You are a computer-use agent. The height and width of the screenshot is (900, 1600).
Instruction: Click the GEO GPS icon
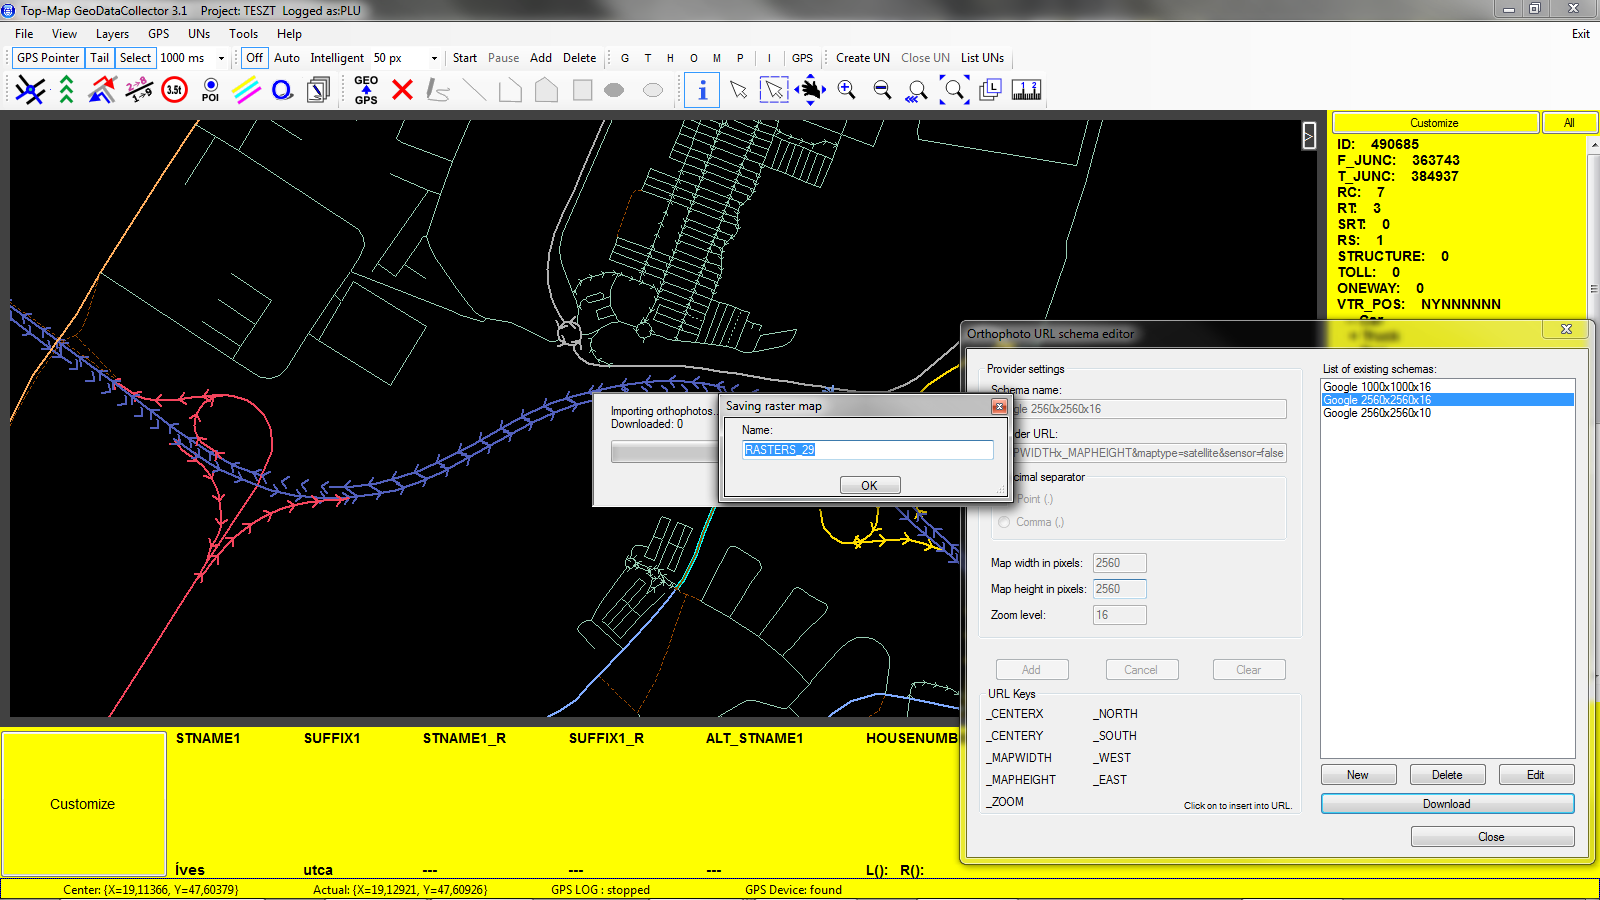pos(366,90)
